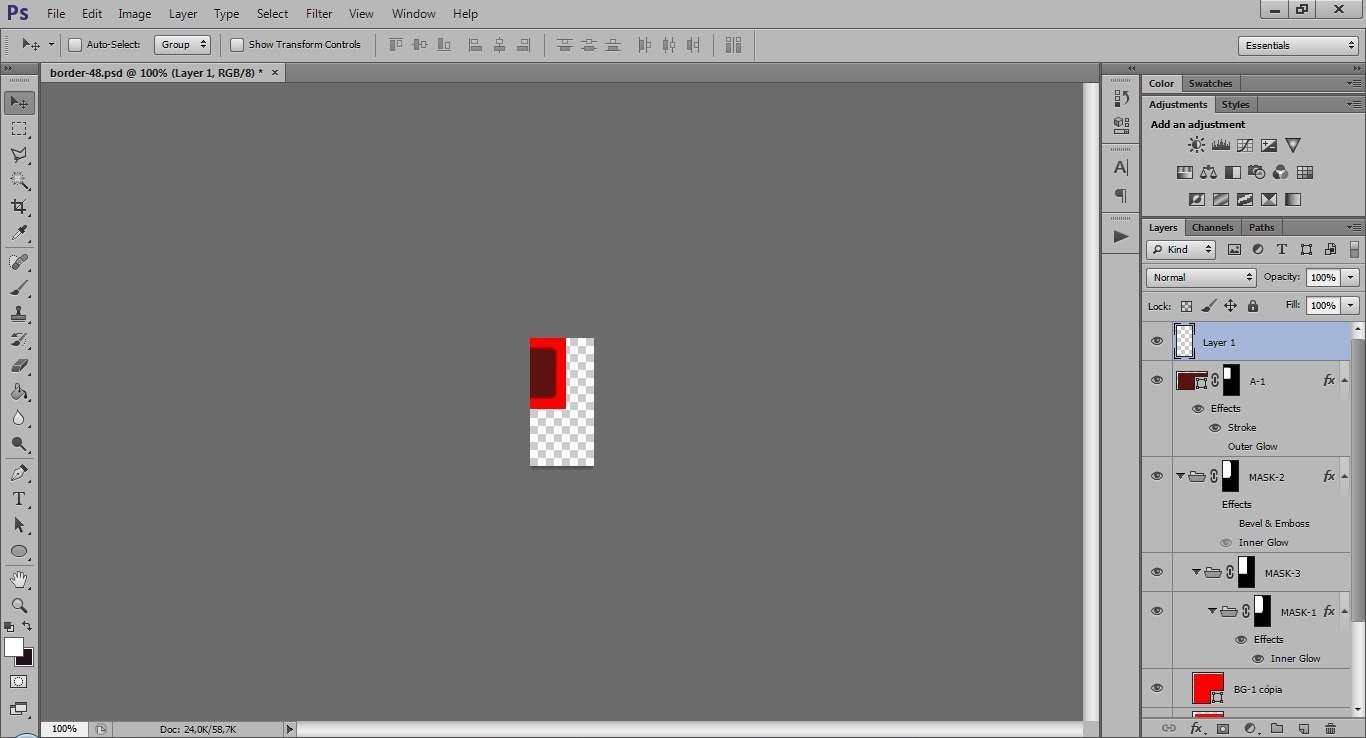The width and height of the screenshot is (1366, 738).
Task: Open the Layer menu
Action: coord(183,14)
